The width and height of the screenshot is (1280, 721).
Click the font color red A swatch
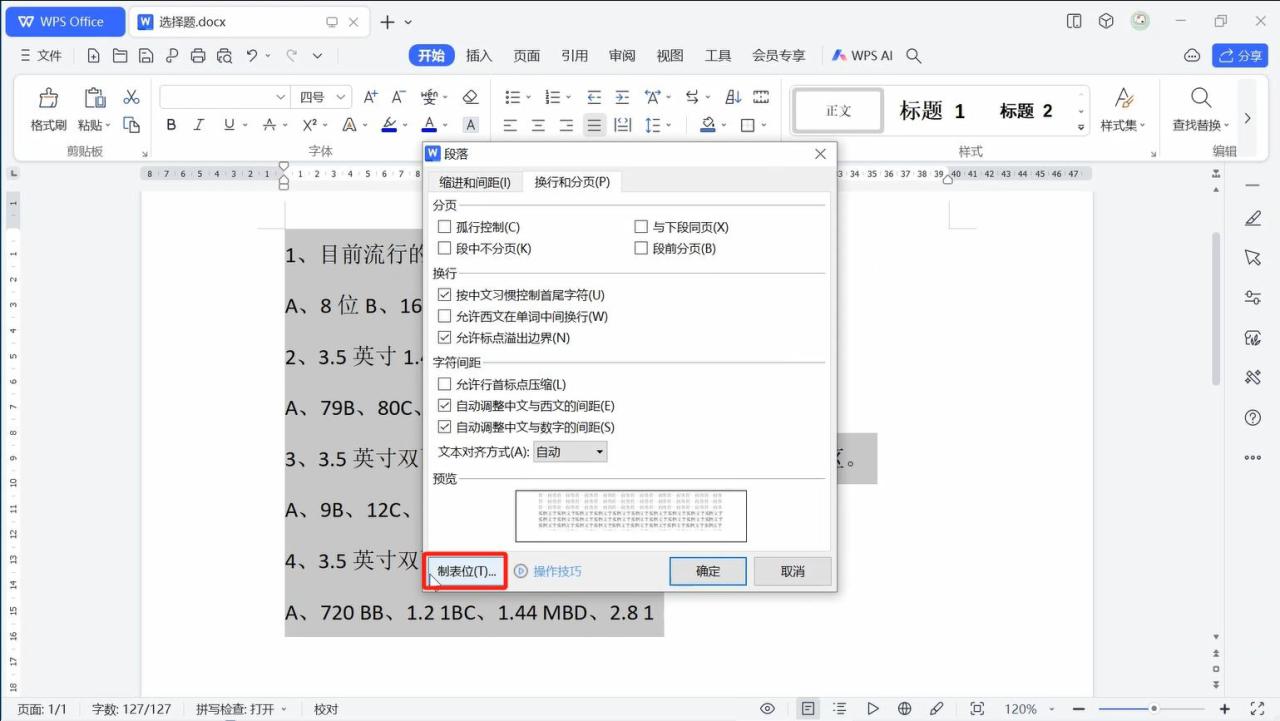tap(429, 125)
